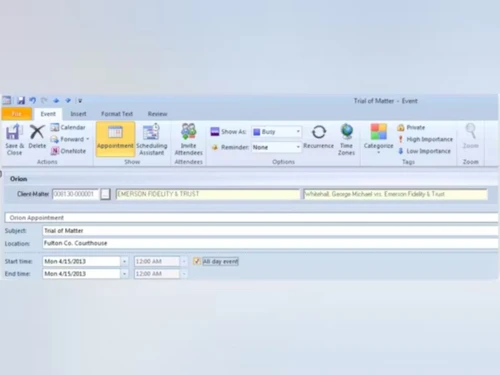Click the quick access Save icon
Screen dimensions: 500x375
click(21, 100)
